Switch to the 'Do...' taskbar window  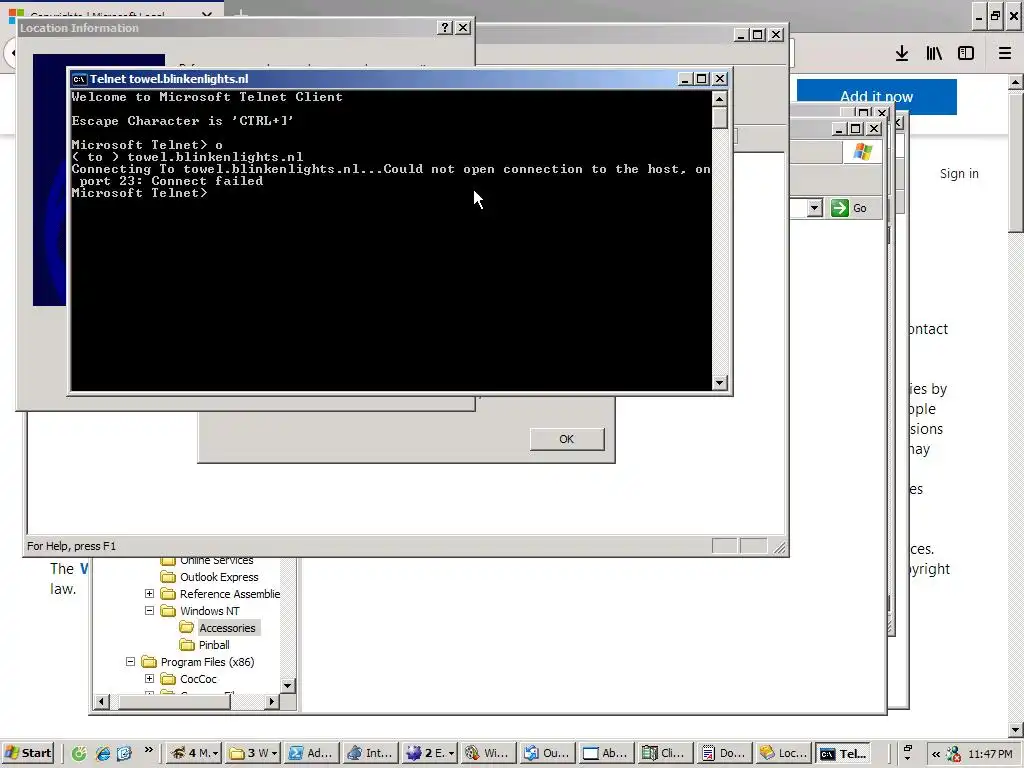(x=722, y=753)
